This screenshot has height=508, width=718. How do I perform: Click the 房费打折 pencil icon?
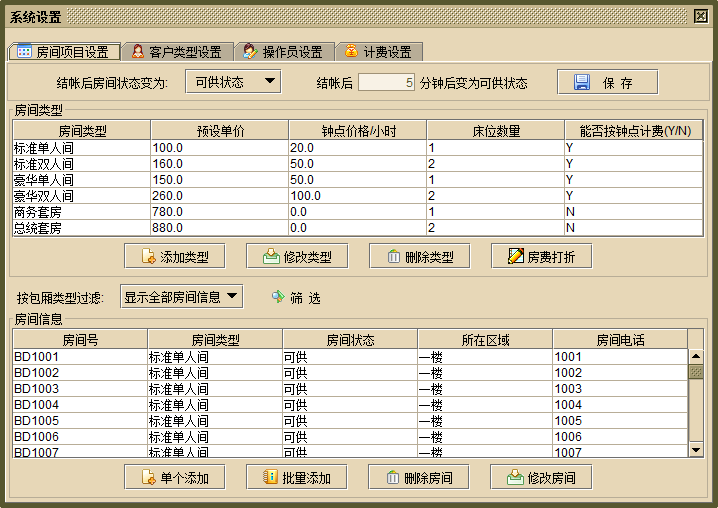click(x=516, y=256)
